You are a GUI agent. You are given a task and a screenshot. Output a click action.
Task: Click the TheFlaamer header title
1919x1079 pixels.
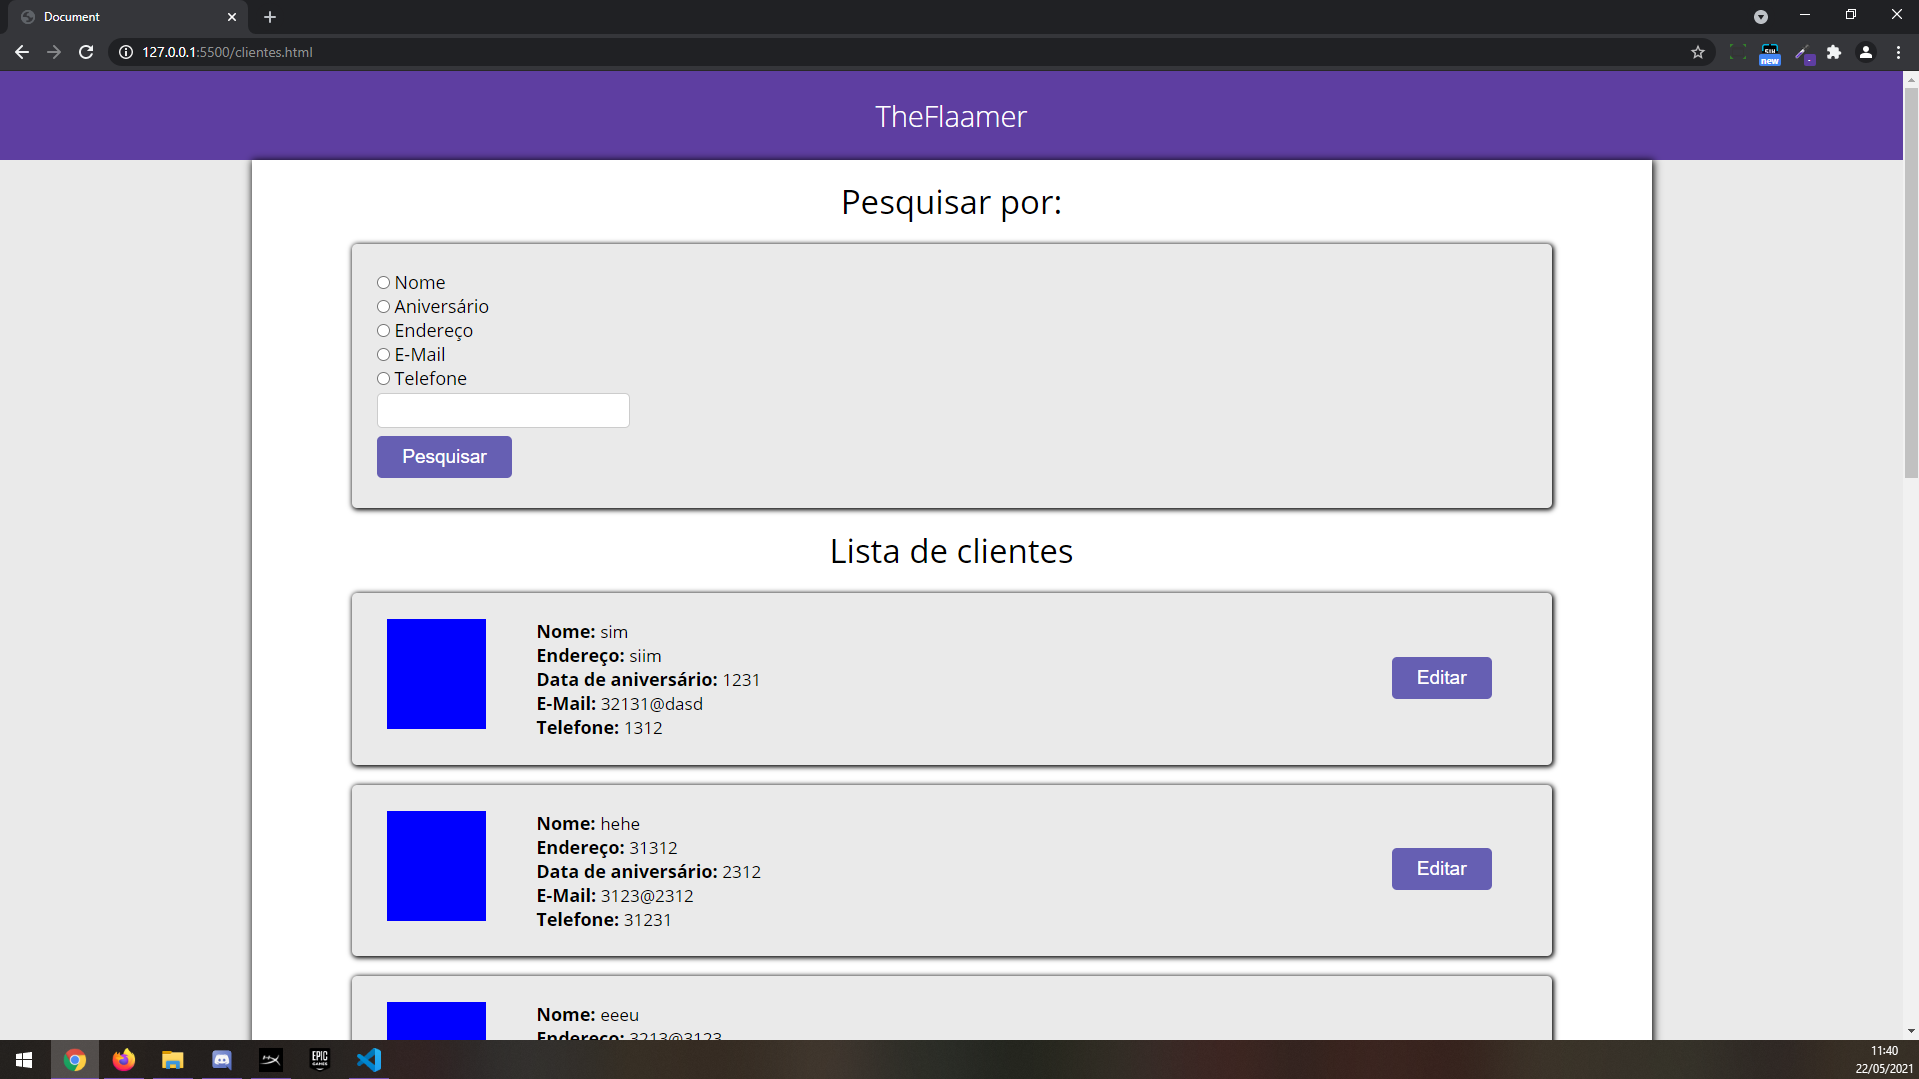tap(951, 117)
